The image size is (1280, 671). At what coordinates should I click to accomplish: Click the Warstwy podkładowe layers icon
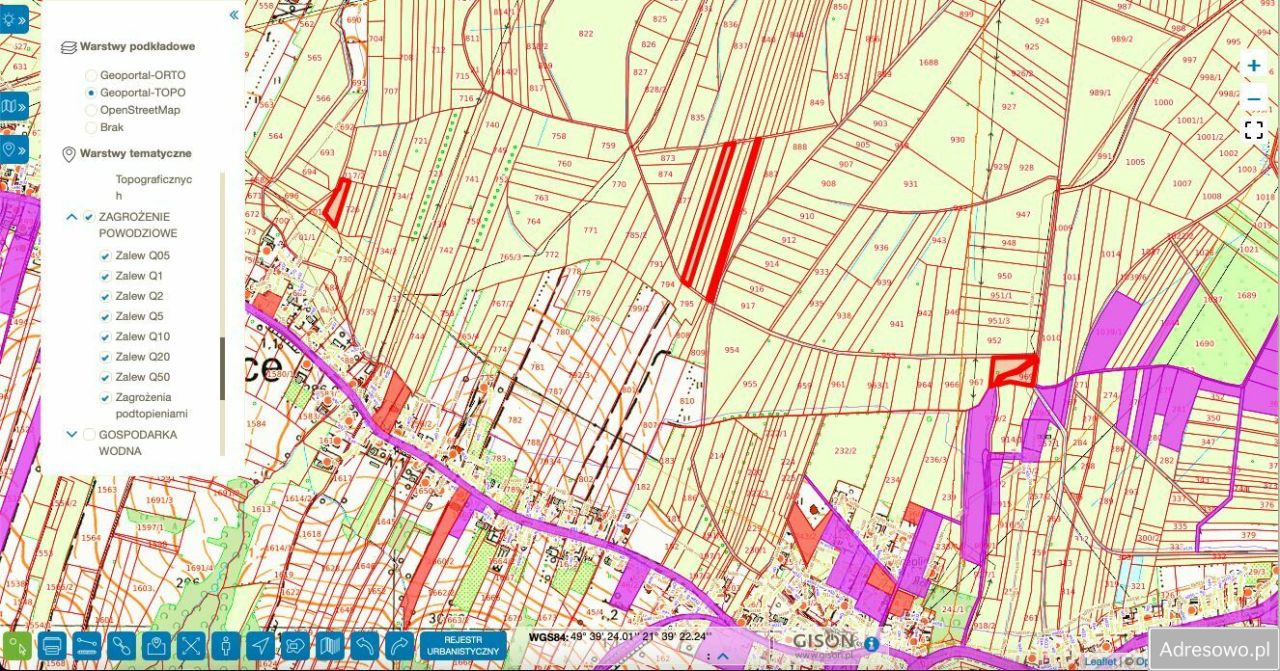pos(68,47)
